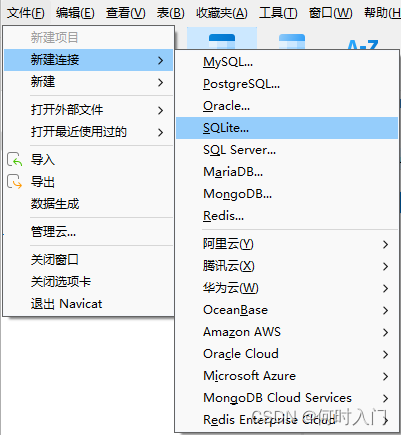The image size is (401, 435).
Task: Click the 导出 export icon
Action: tap(15, 181)
